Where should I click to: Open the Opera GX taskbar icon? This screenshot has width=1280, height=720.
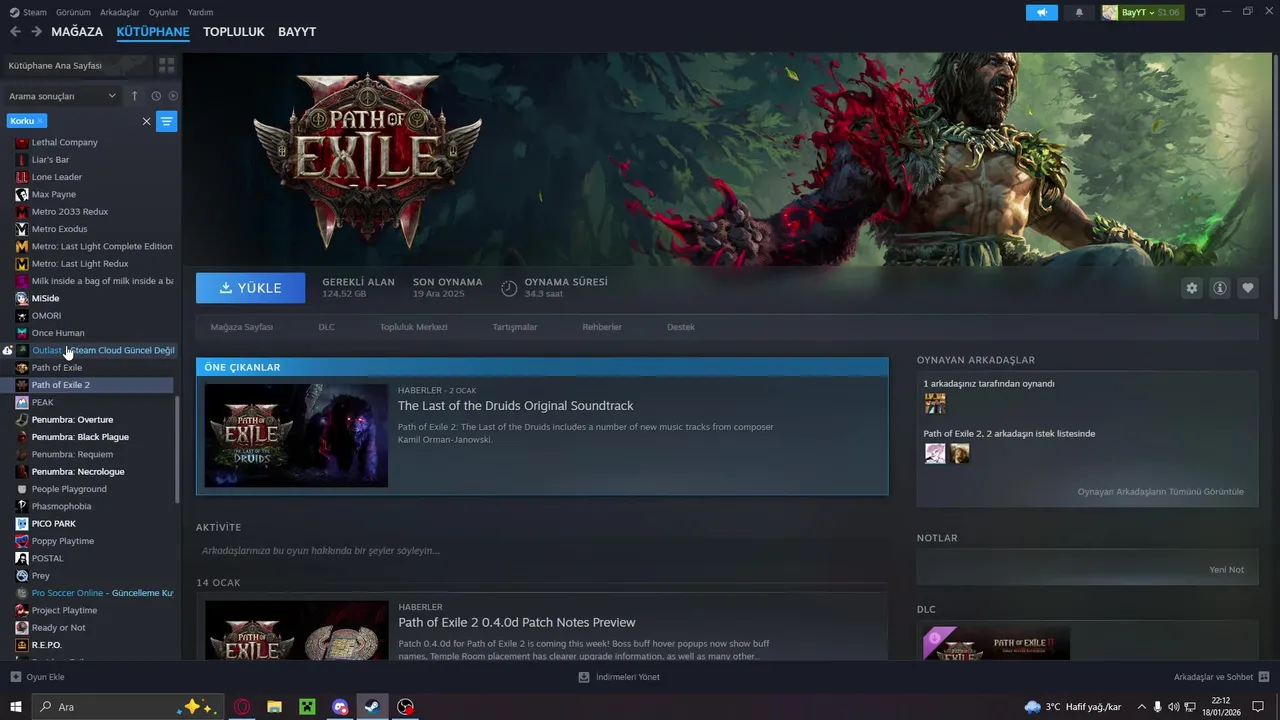click(x=242, y=707)
